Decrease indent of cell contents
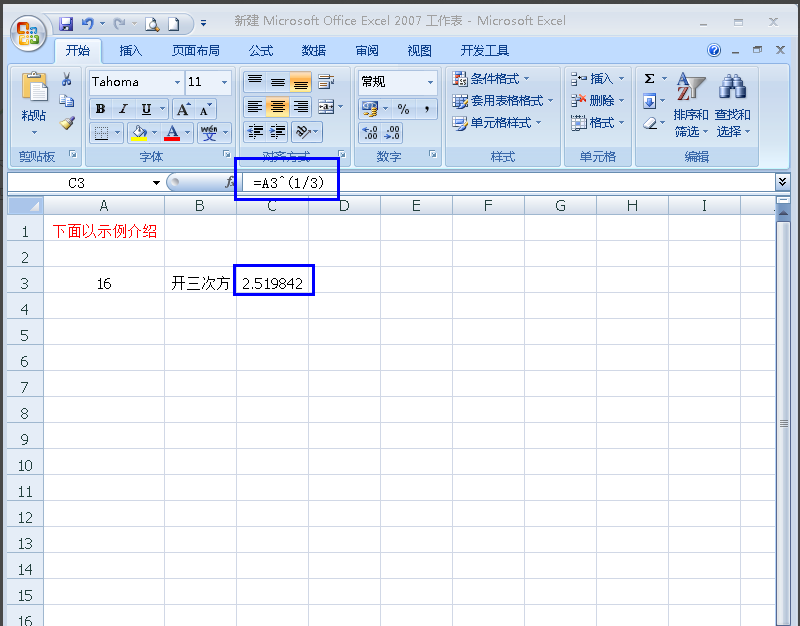Image resolution: width=800 pixels, height=626 pixels. click(x=255, y=132)
